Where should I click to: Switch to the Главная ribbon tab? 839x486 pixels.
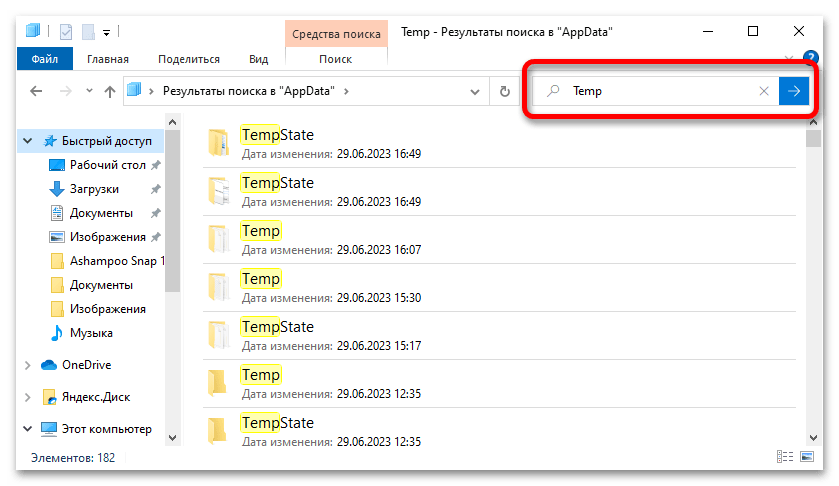coord(108,59)
